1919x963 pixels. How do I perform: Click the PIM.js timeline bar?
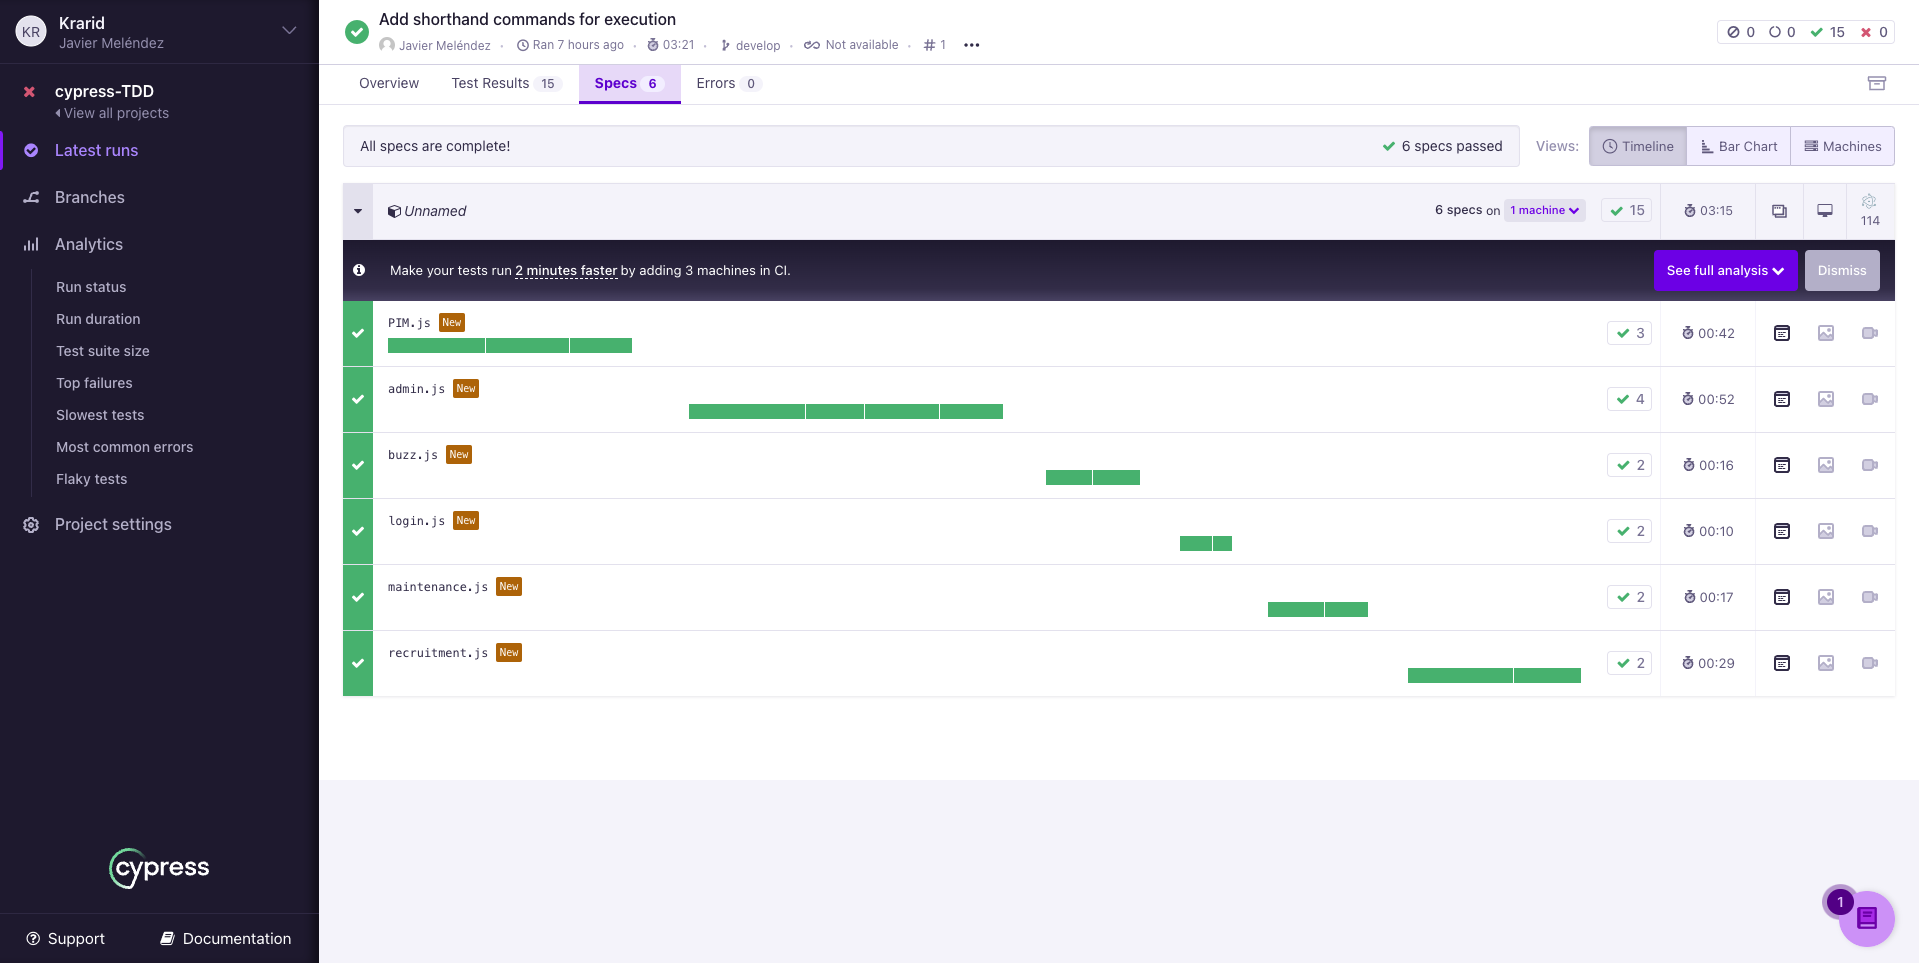point(510,346)
